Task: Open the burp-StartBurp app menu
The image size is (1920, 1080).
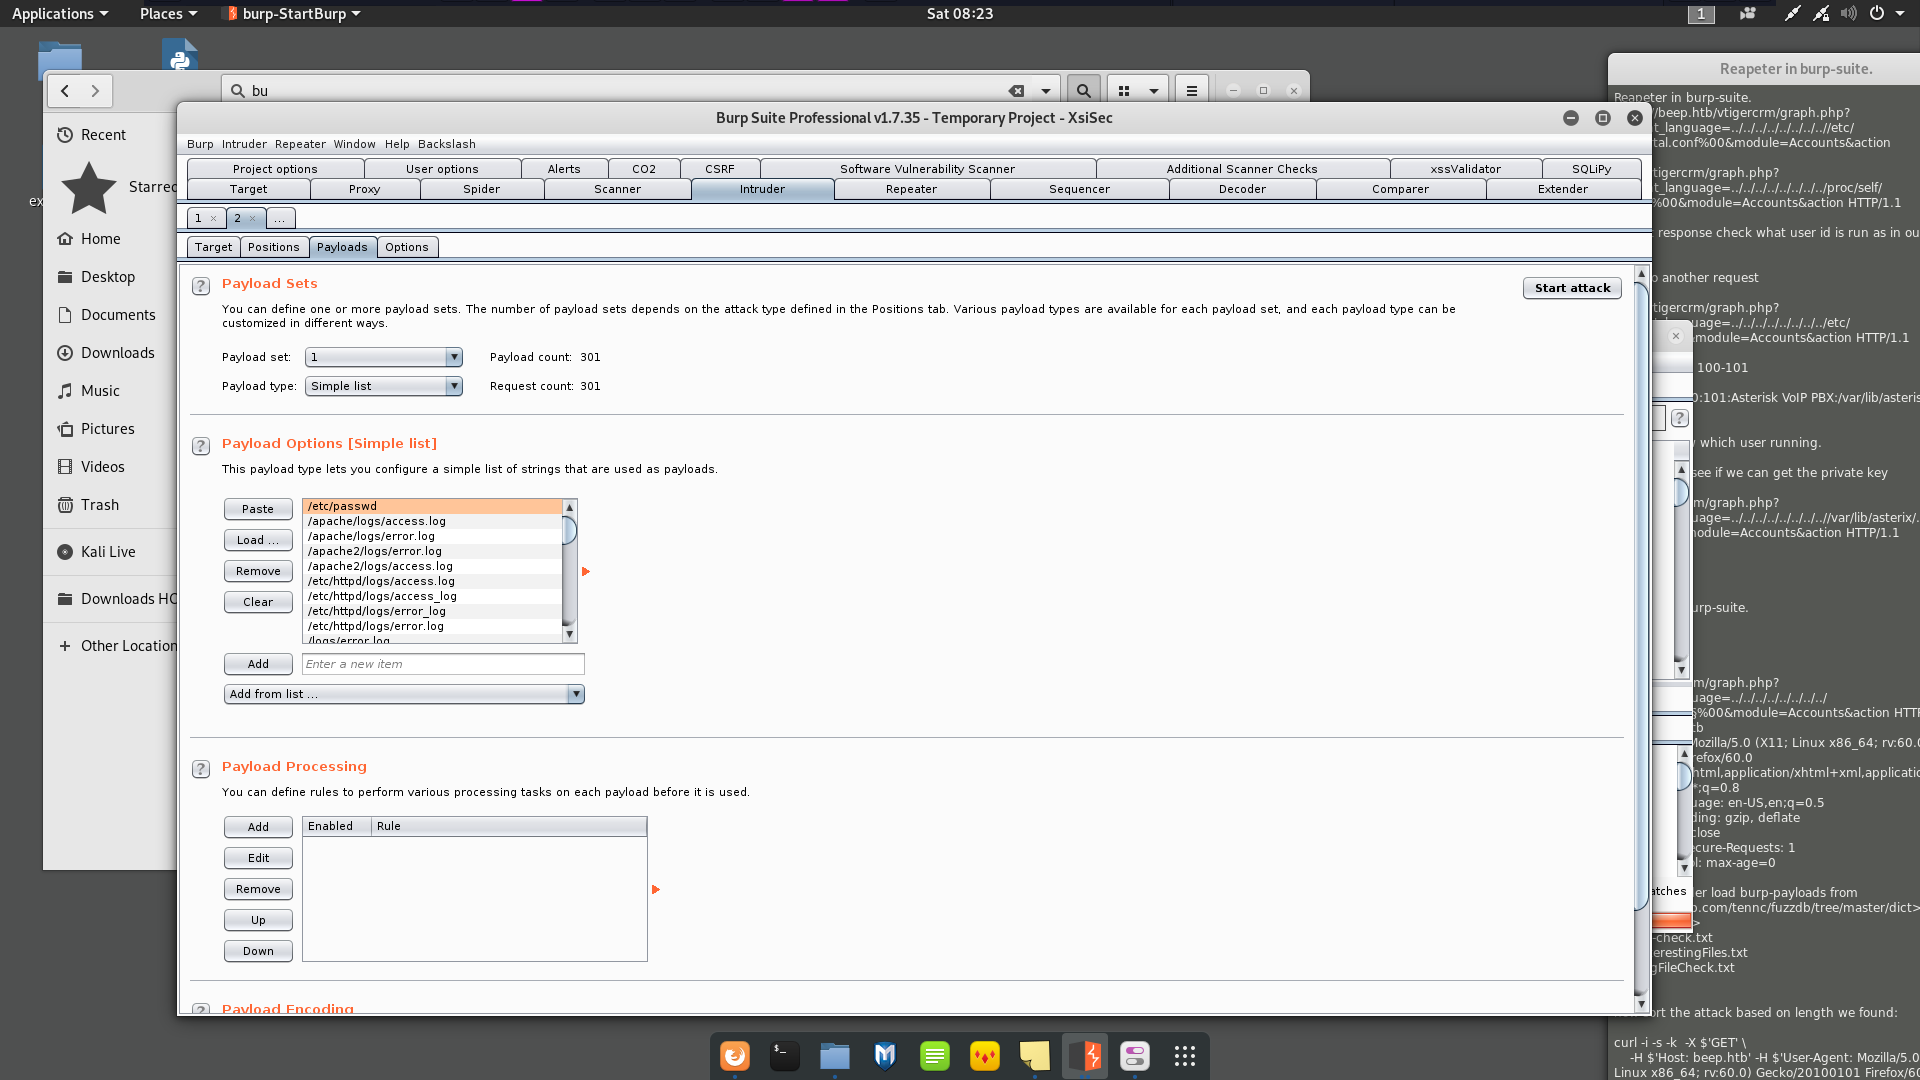Action: click(x=292, y=14)
